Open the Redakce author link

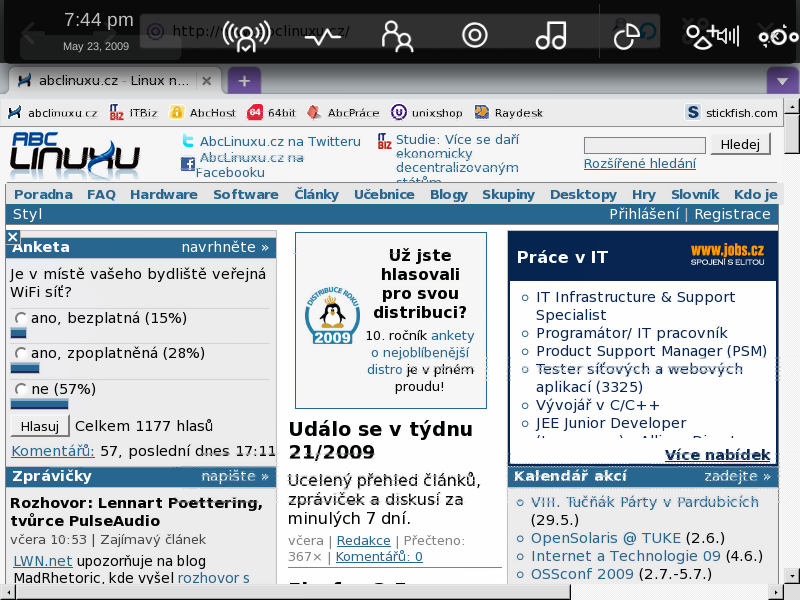(x=363, y=540)
